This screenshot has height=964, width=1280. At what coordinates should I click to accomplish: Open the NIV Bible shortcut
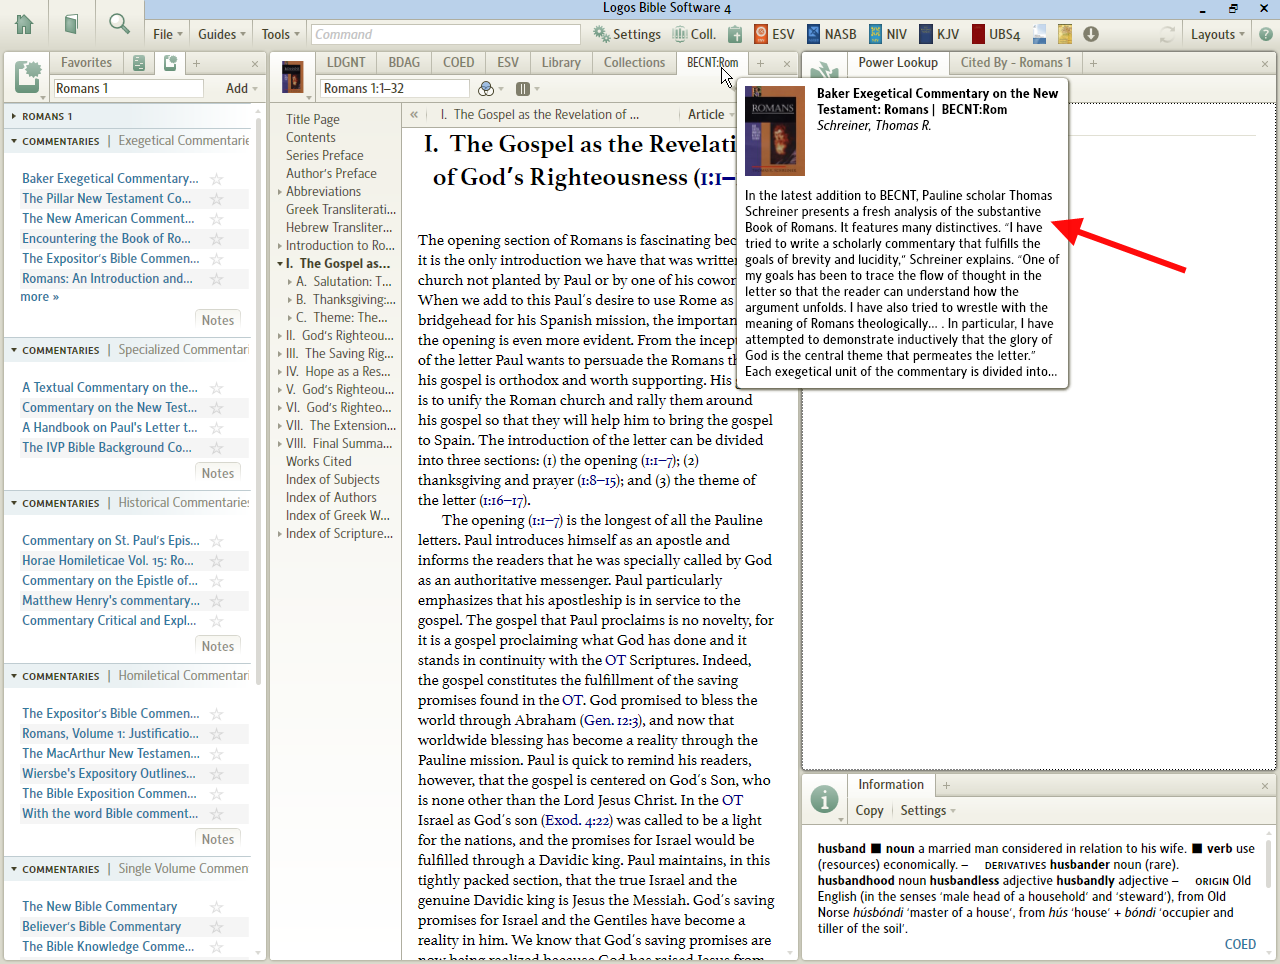888,34
